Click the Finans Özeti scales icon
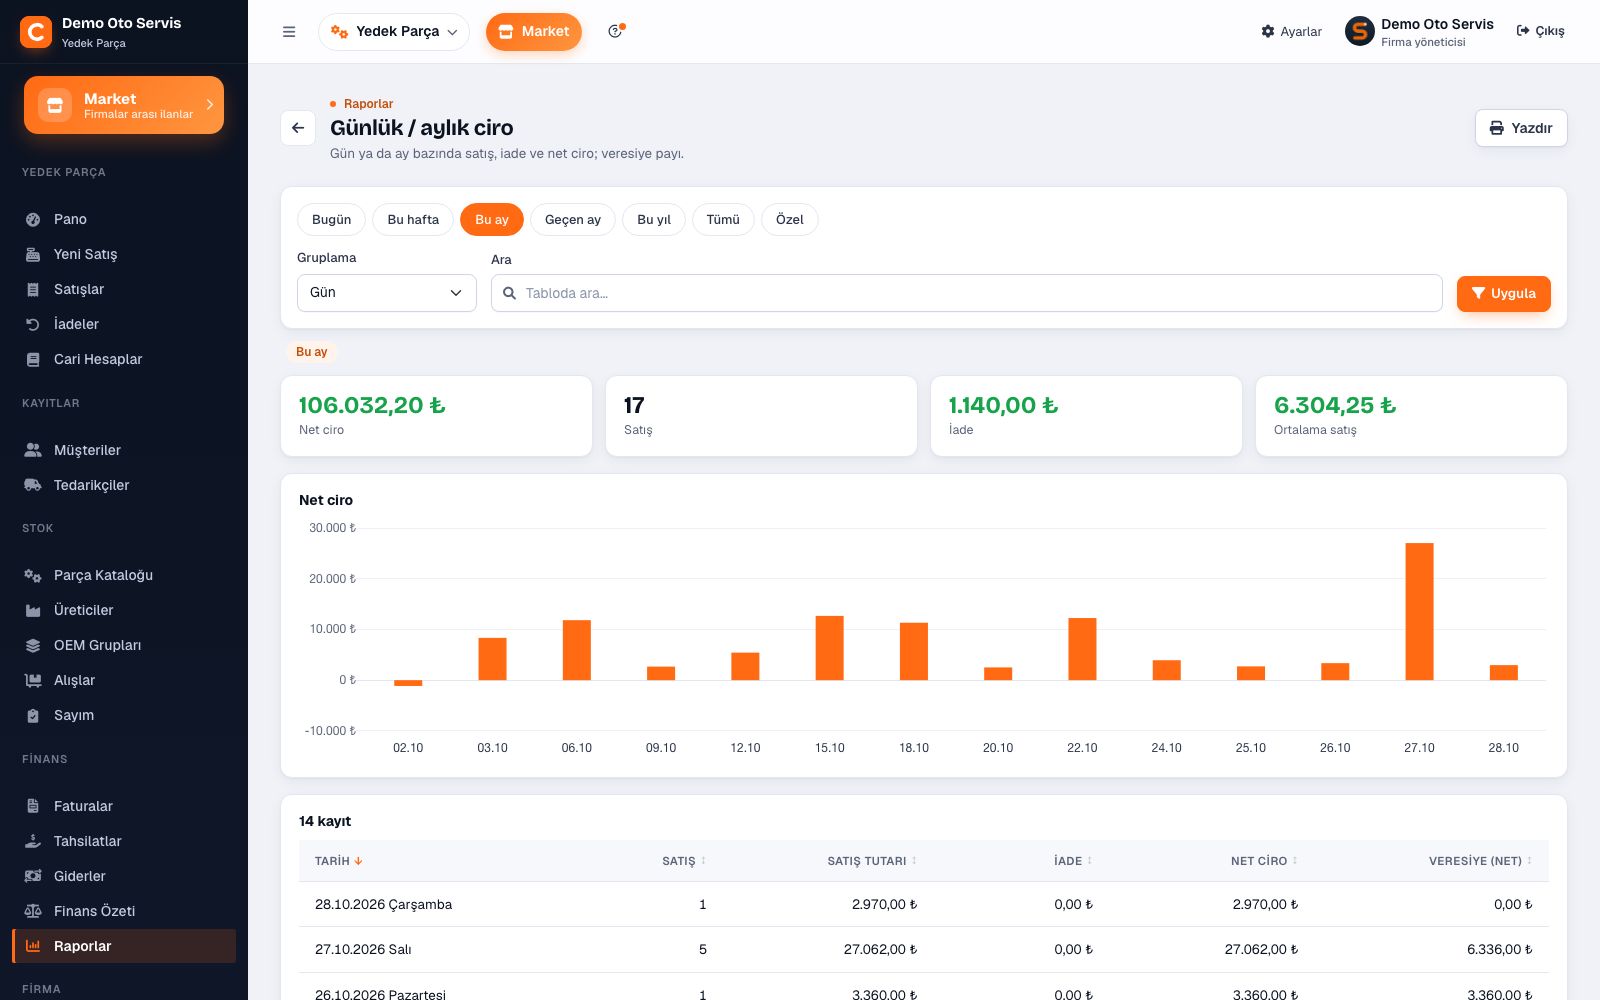1600x1000 pixels. pyautogui.click(x=33, y=911)
